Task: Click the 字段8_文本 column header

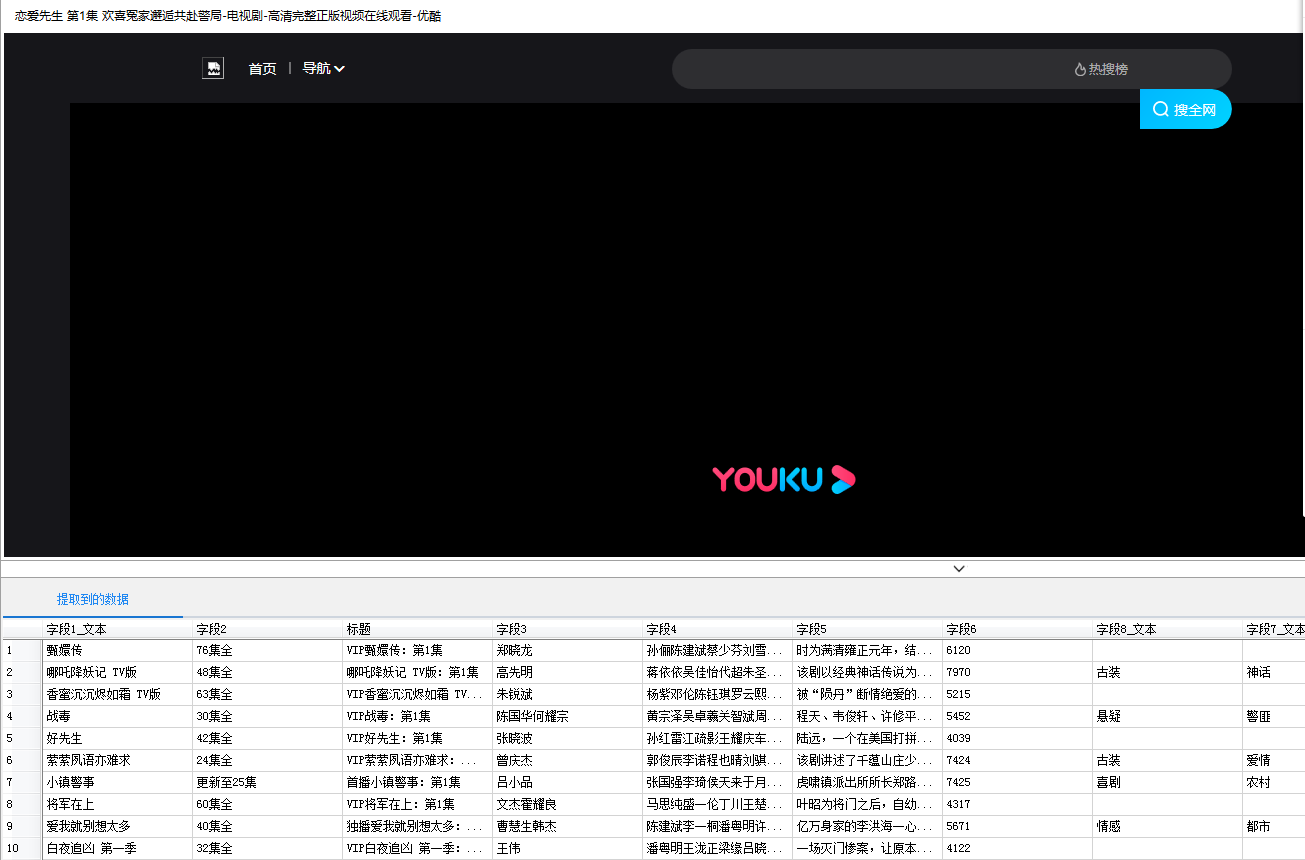Action: [x=1168, y=629]
